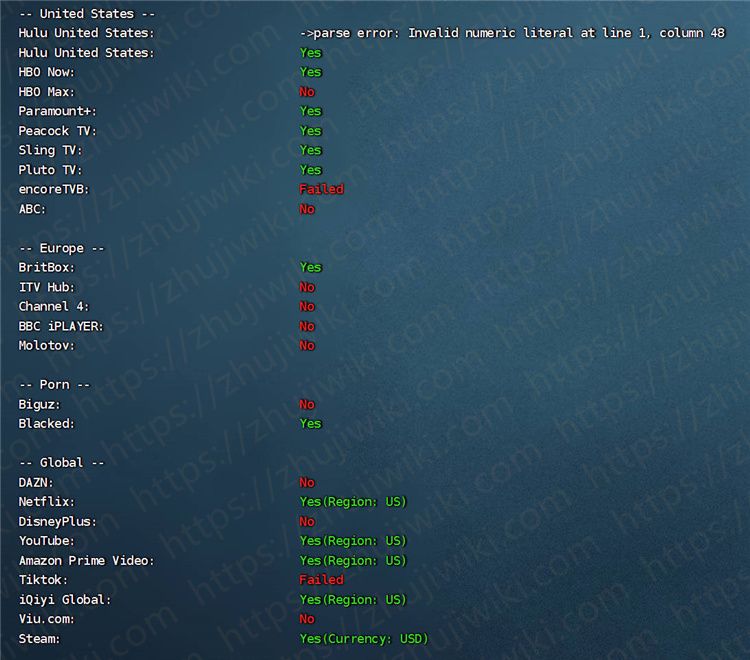The image size is (750, 660).
Task: Select Steam's "Yes(Currency: USD)" result
Action: click(364, 639)
